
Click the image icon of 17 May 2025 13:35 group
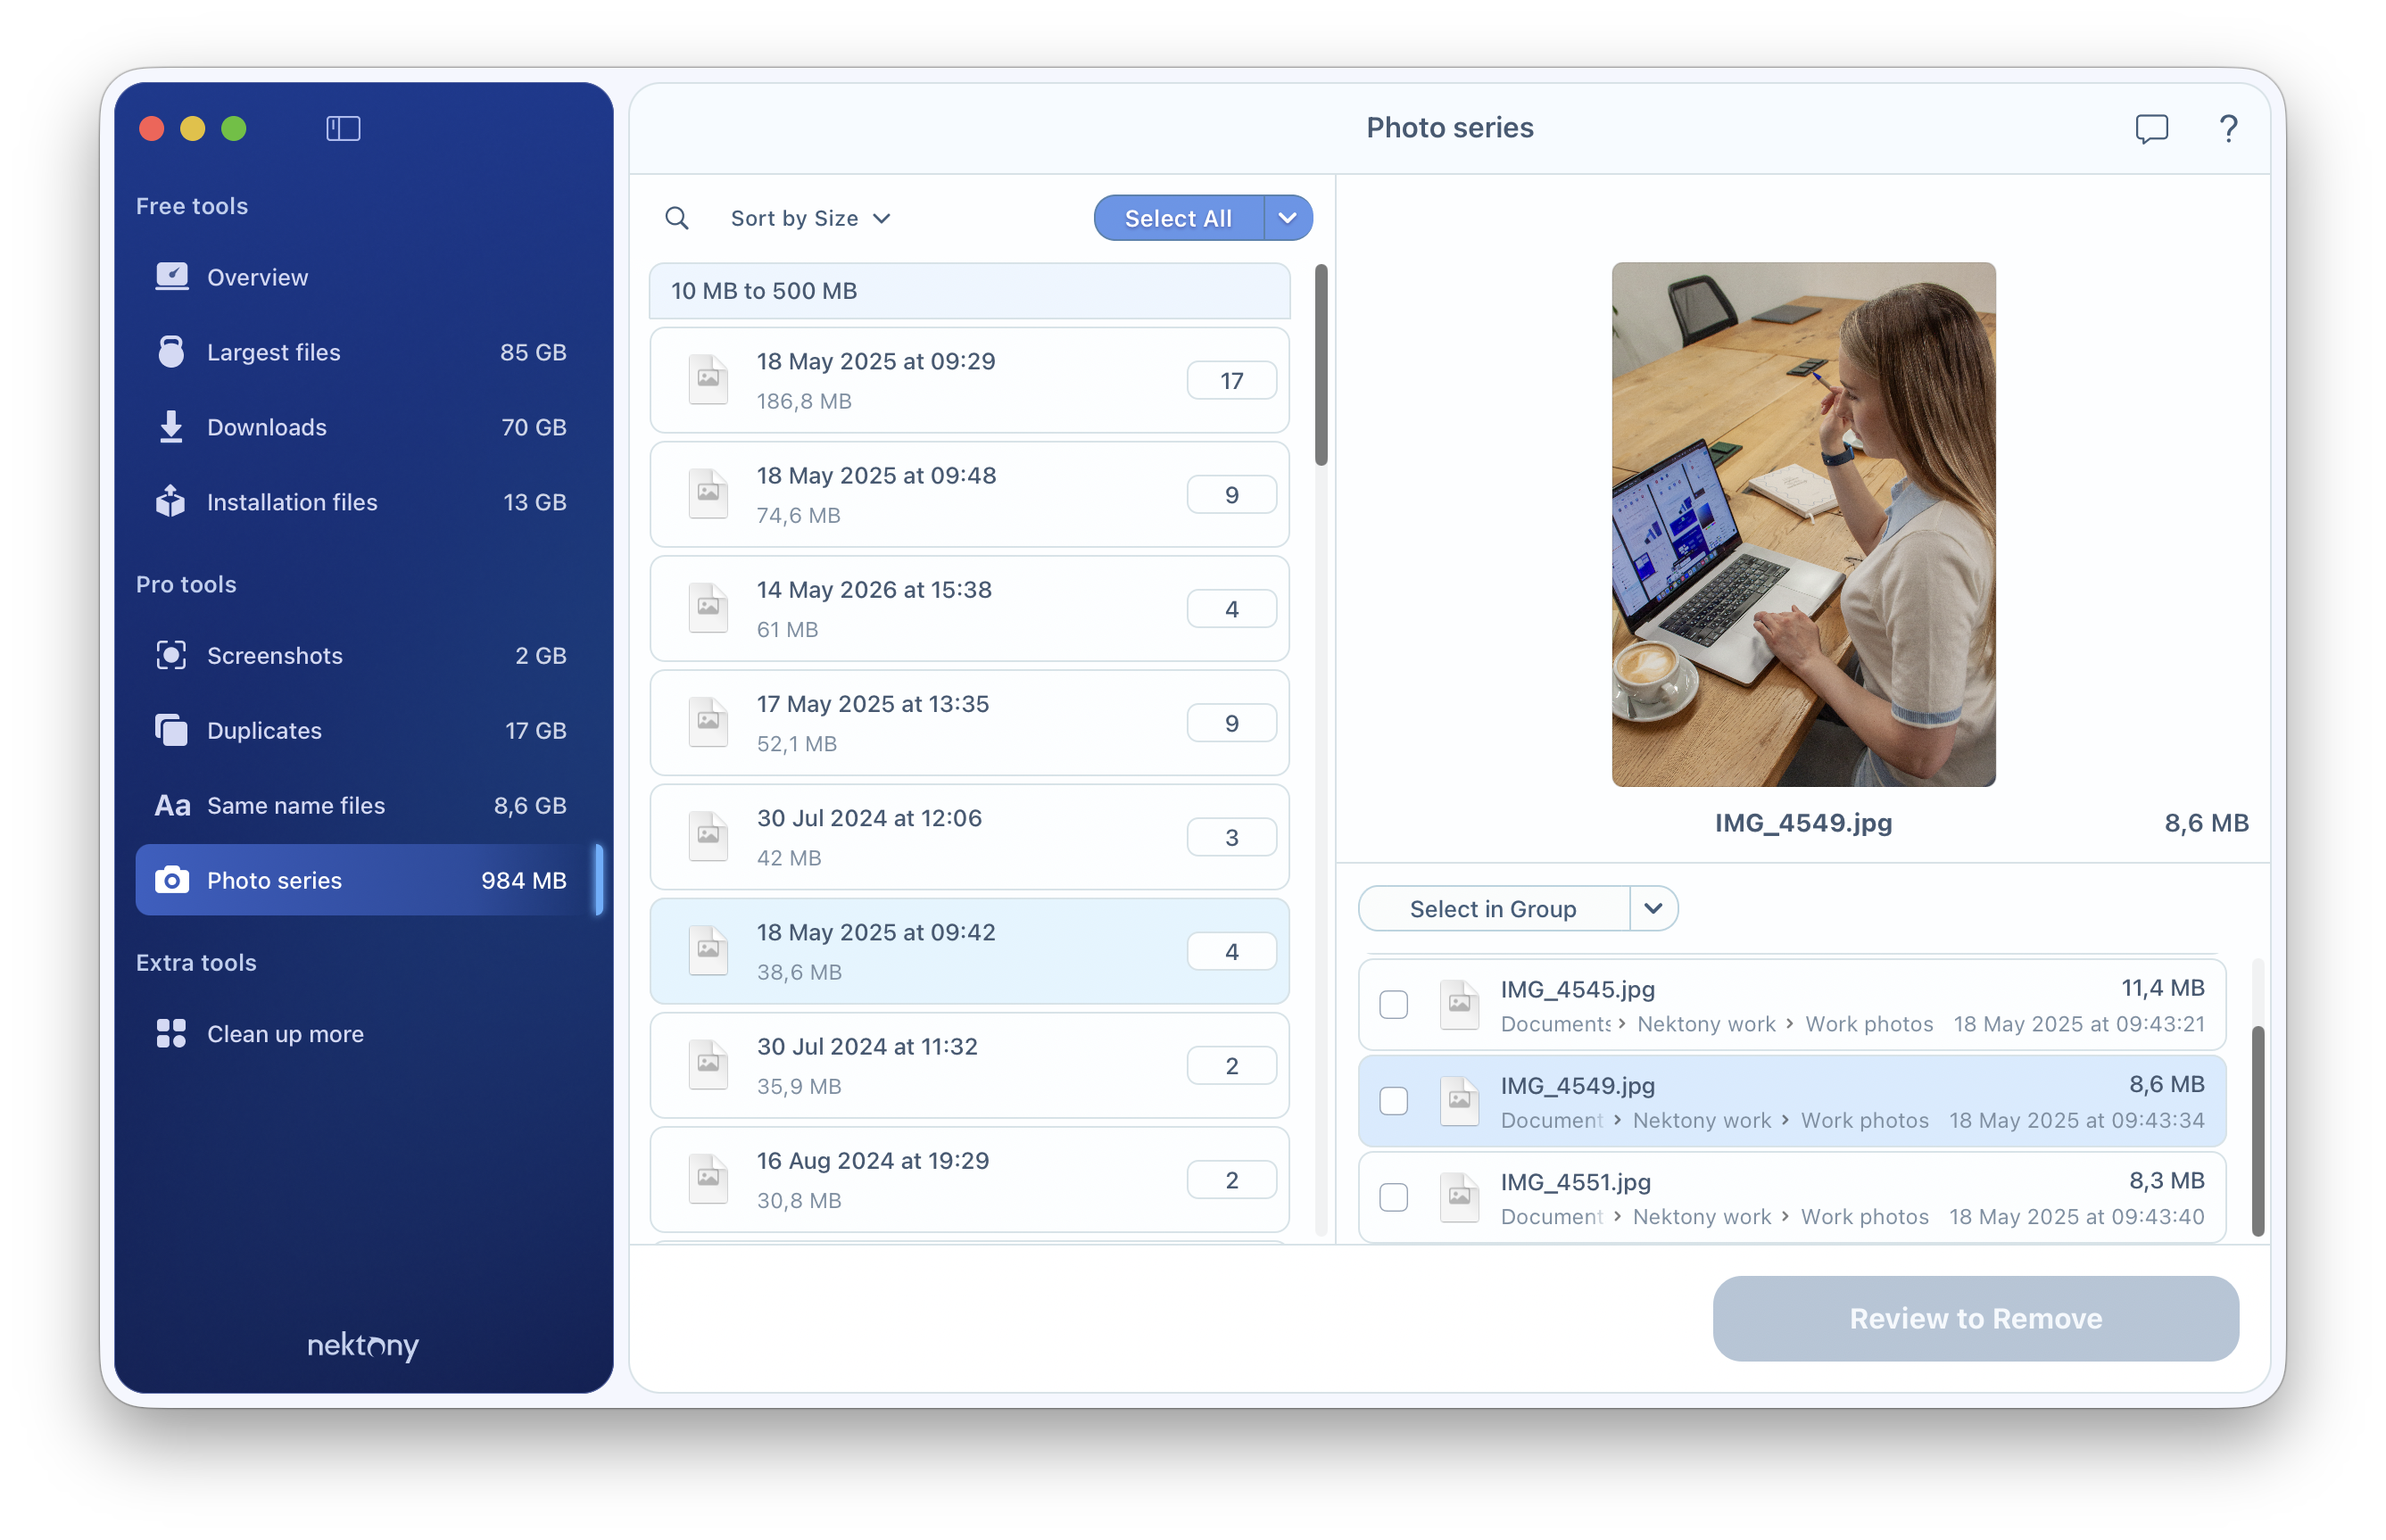pyautogui.click(x=708, y=722)
